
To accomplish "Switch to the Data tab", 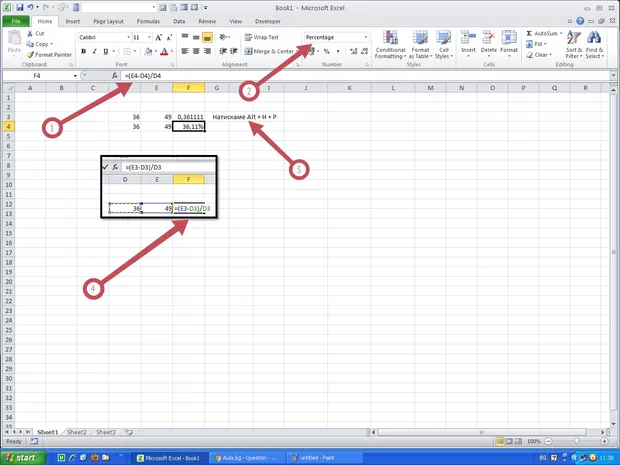I will (x=179, y=21).
